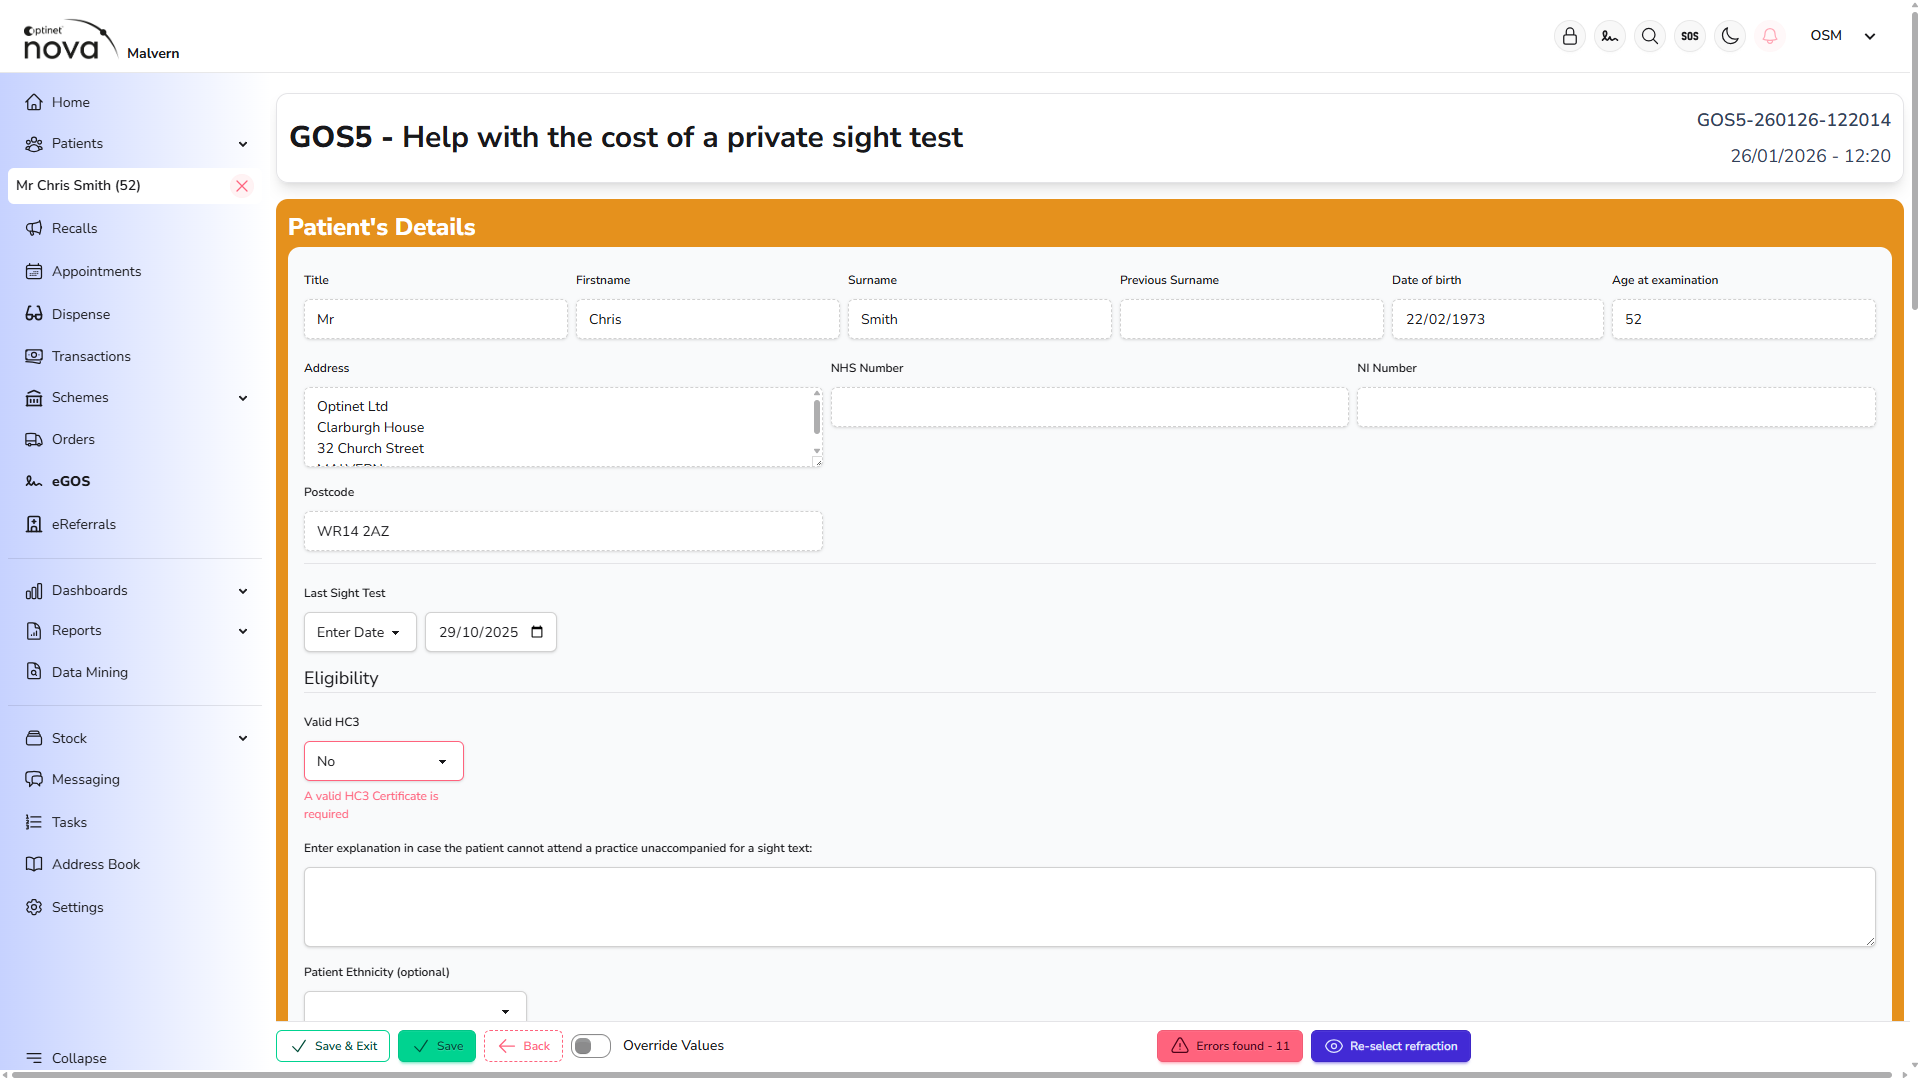This screenshot has width=1920, height=1080.
Task: Click the NHS Number input field
Action: [x=1088, y=408]
